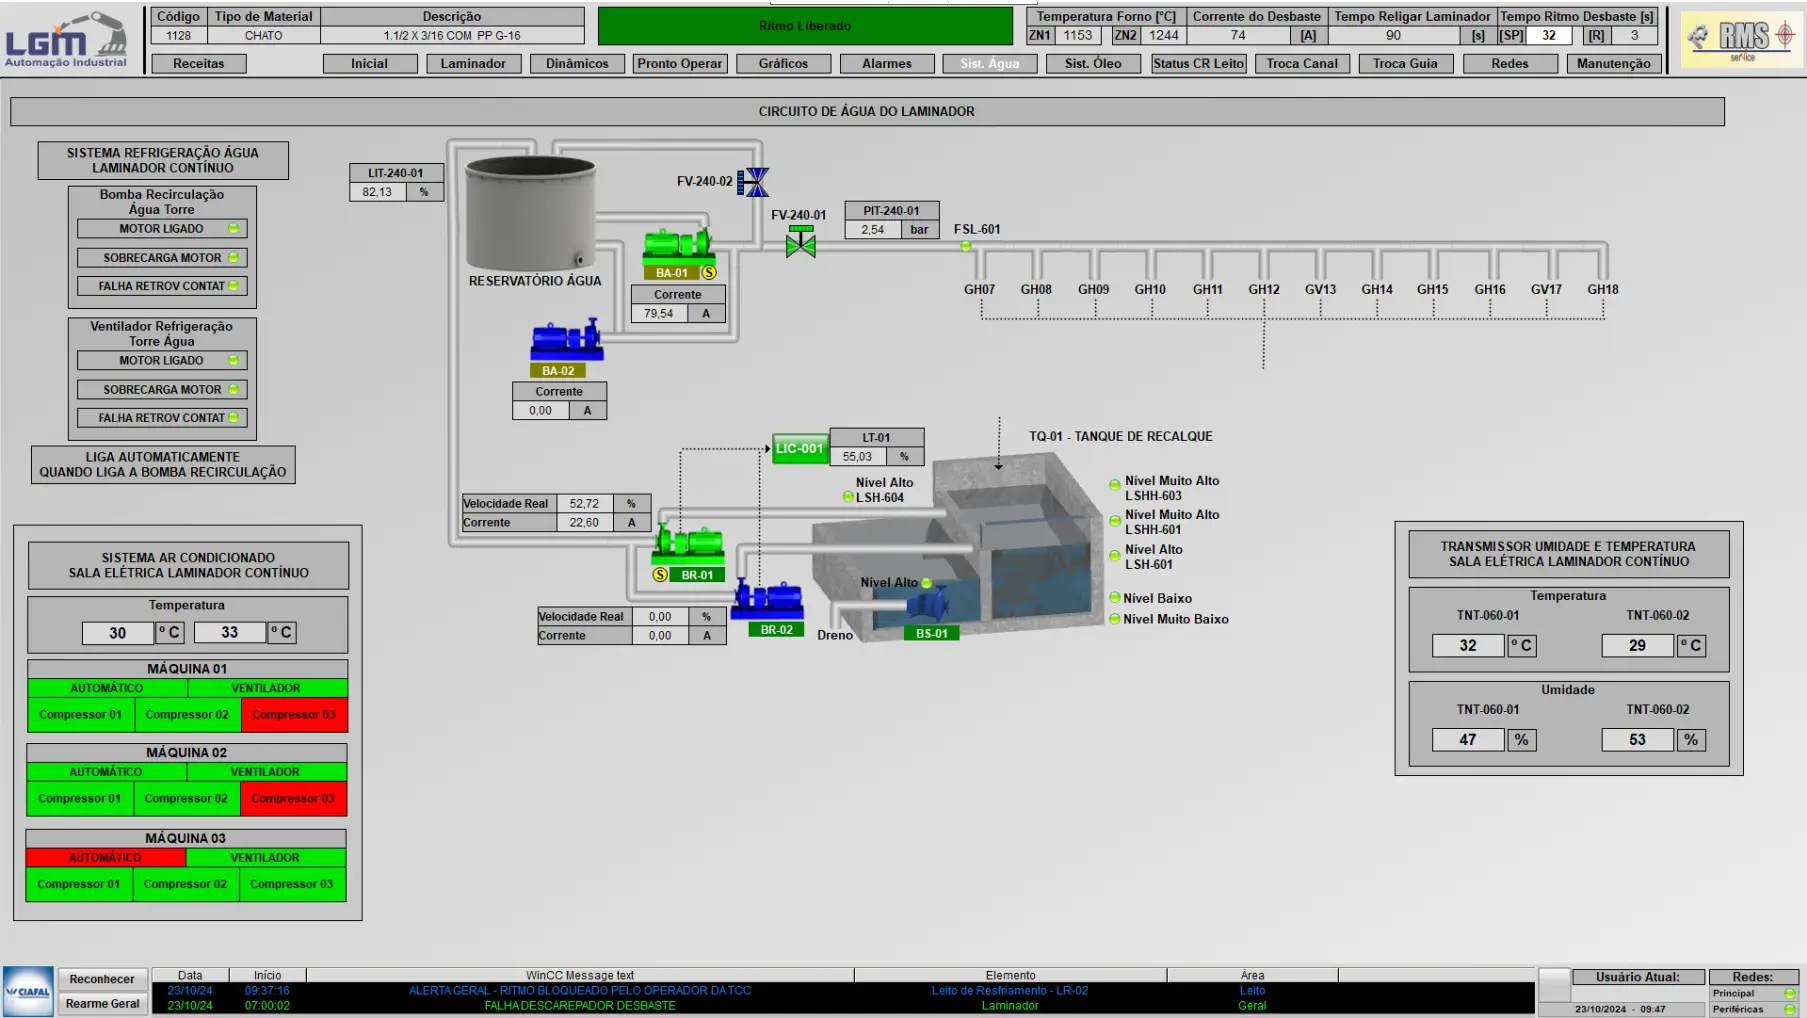Open the FV-240-01 green valve
Screen dimensions: 1807x1018
(x=800, y=242)
